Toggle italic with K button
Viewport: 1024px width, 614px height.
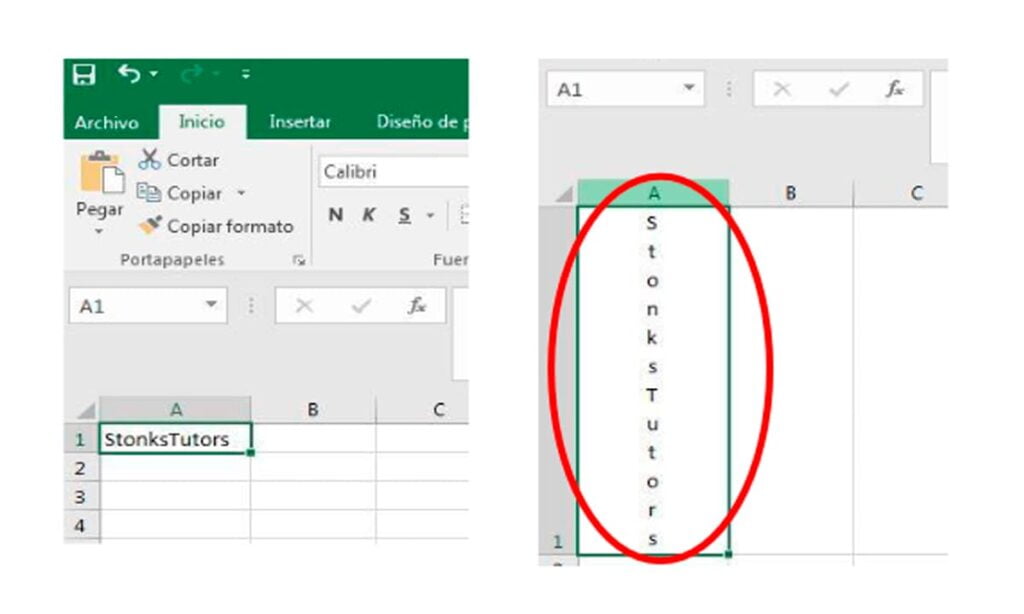click(369, 215)
